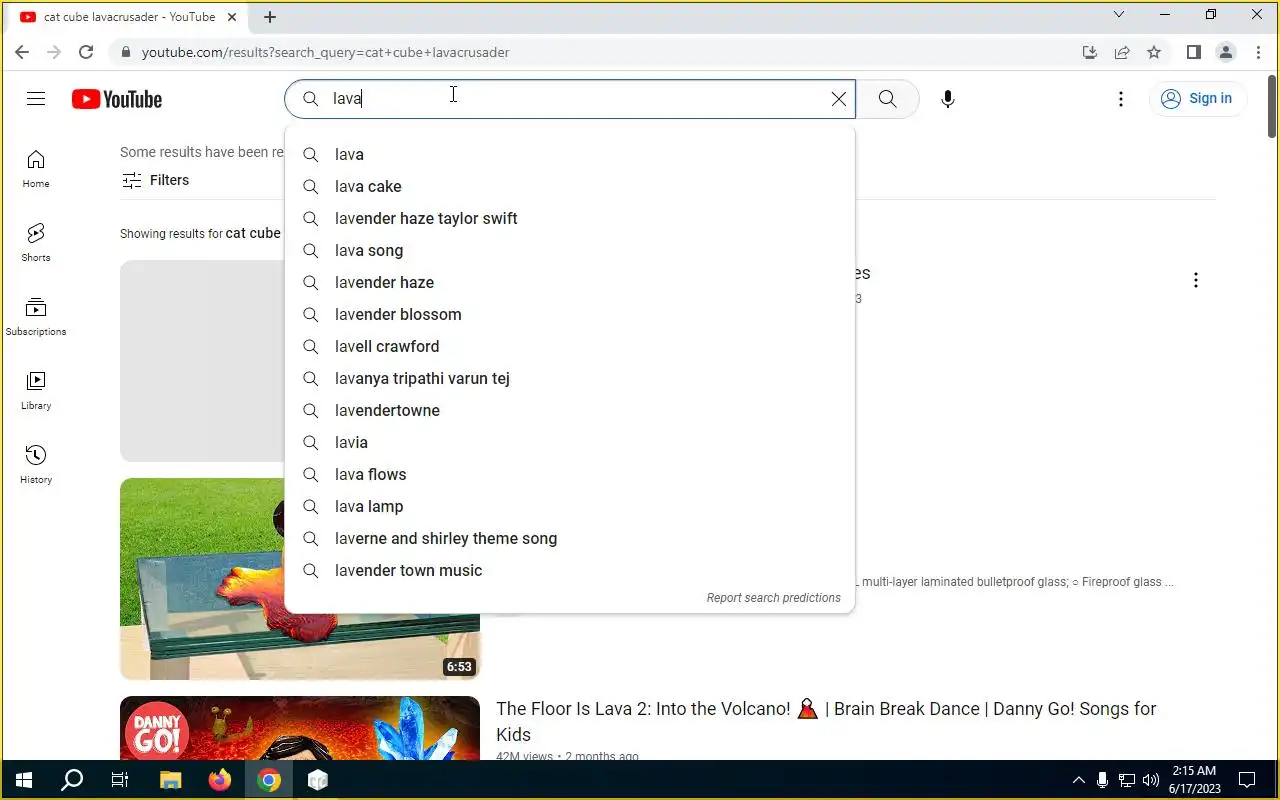Clear the search box with X
Image resolution: width=1280 pixels, height=800 pixels.
click(x=838, y=99)
